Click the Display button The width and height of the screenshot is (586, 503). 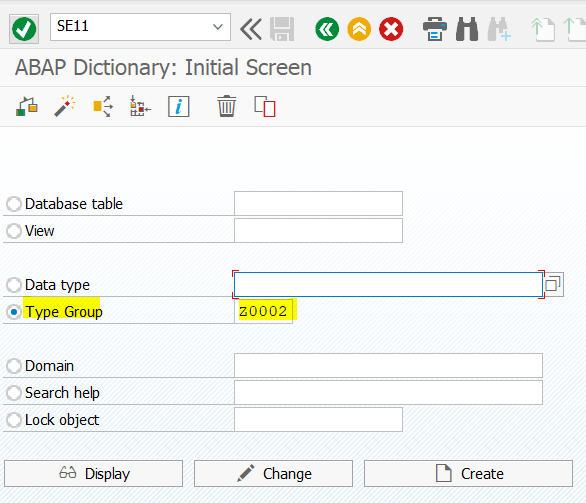pos(93,473)
